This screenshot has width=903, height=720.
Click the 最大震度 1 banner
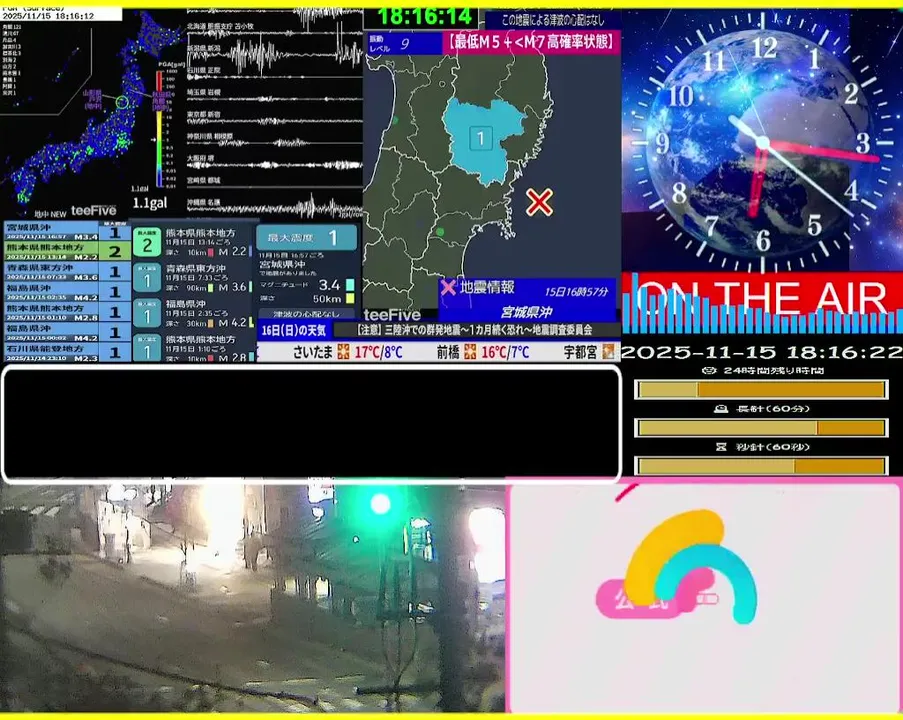tap(306, 237)
